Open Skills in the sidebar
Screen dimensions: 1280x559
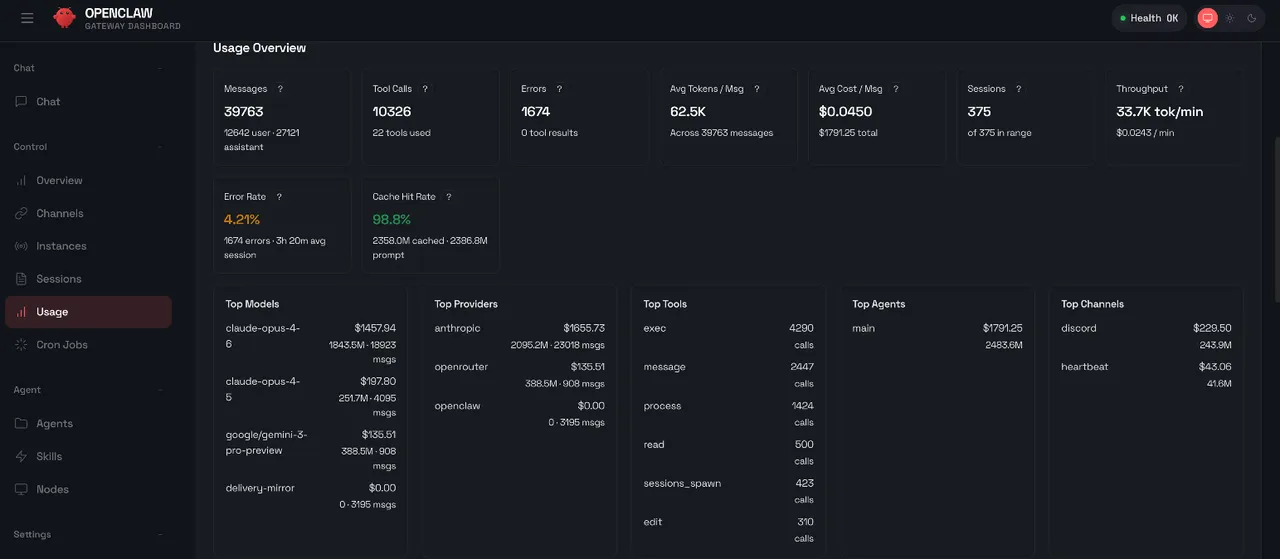(49, 456)
